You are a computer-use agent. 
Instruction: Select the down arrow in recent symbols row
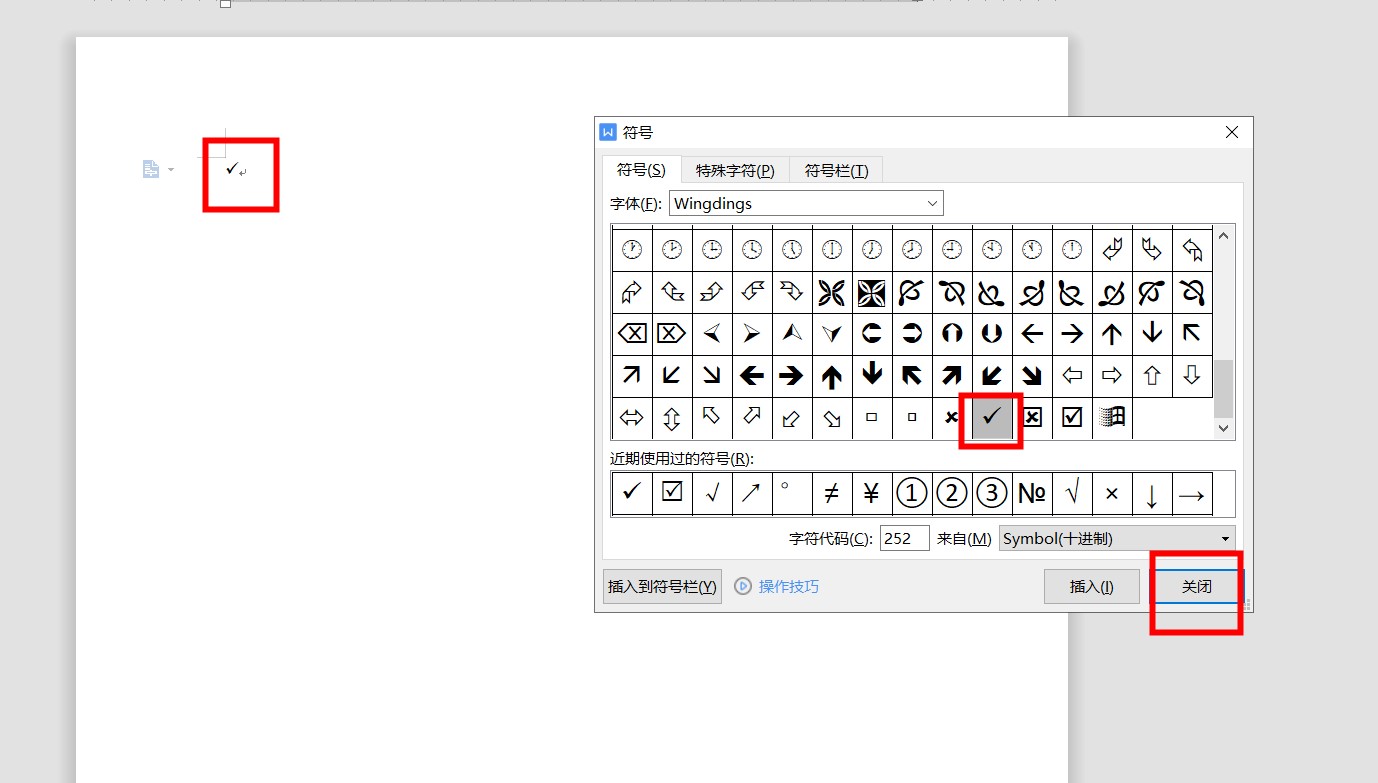(x=1151, y=493)
